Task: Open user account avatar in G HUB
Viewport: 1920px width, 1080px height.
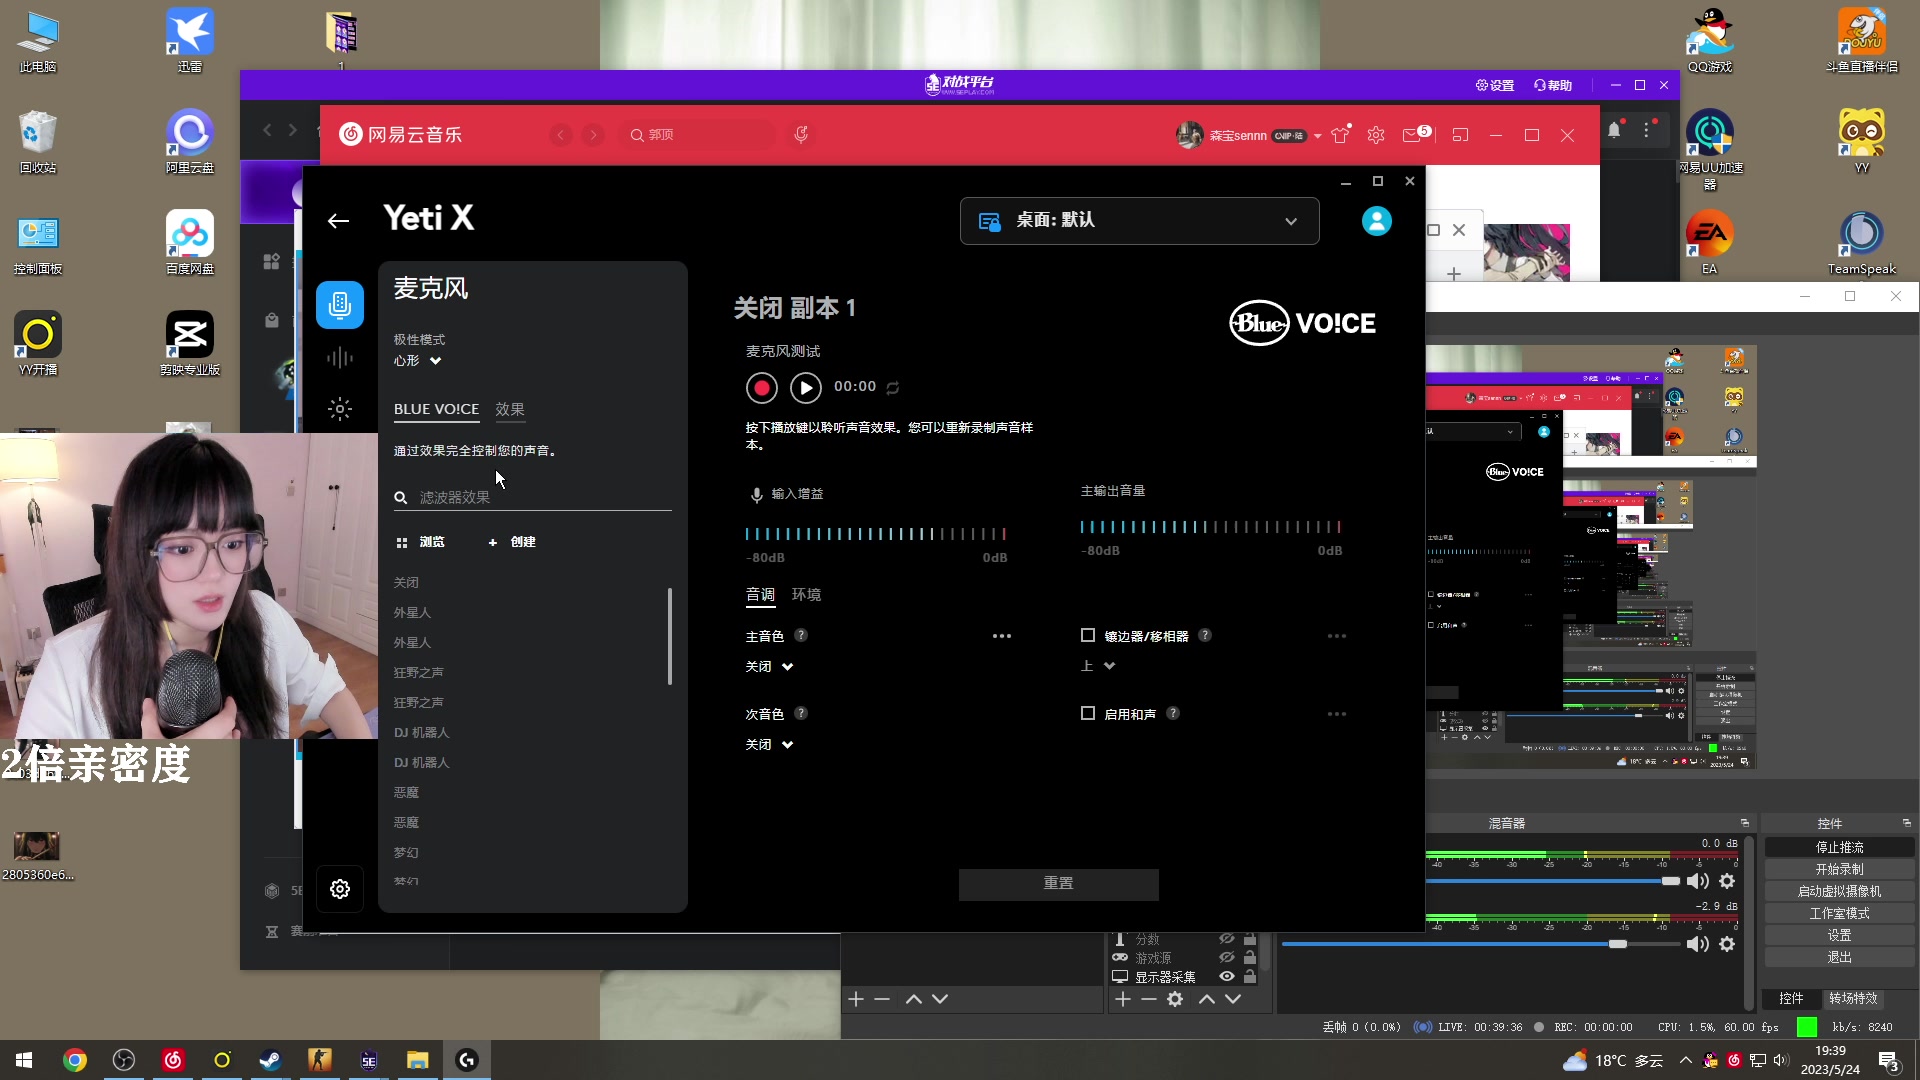Action: click(x=1377, y=221)
